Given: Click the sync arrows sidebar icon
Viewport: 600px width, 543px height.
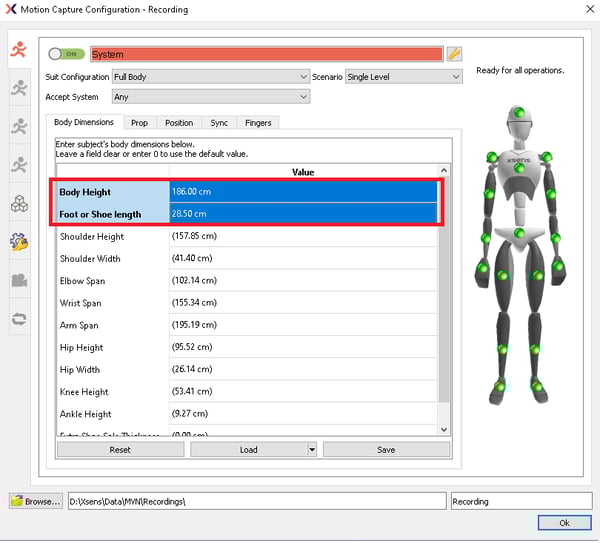Looking at the screenshot, I should [x=19, y=319].
